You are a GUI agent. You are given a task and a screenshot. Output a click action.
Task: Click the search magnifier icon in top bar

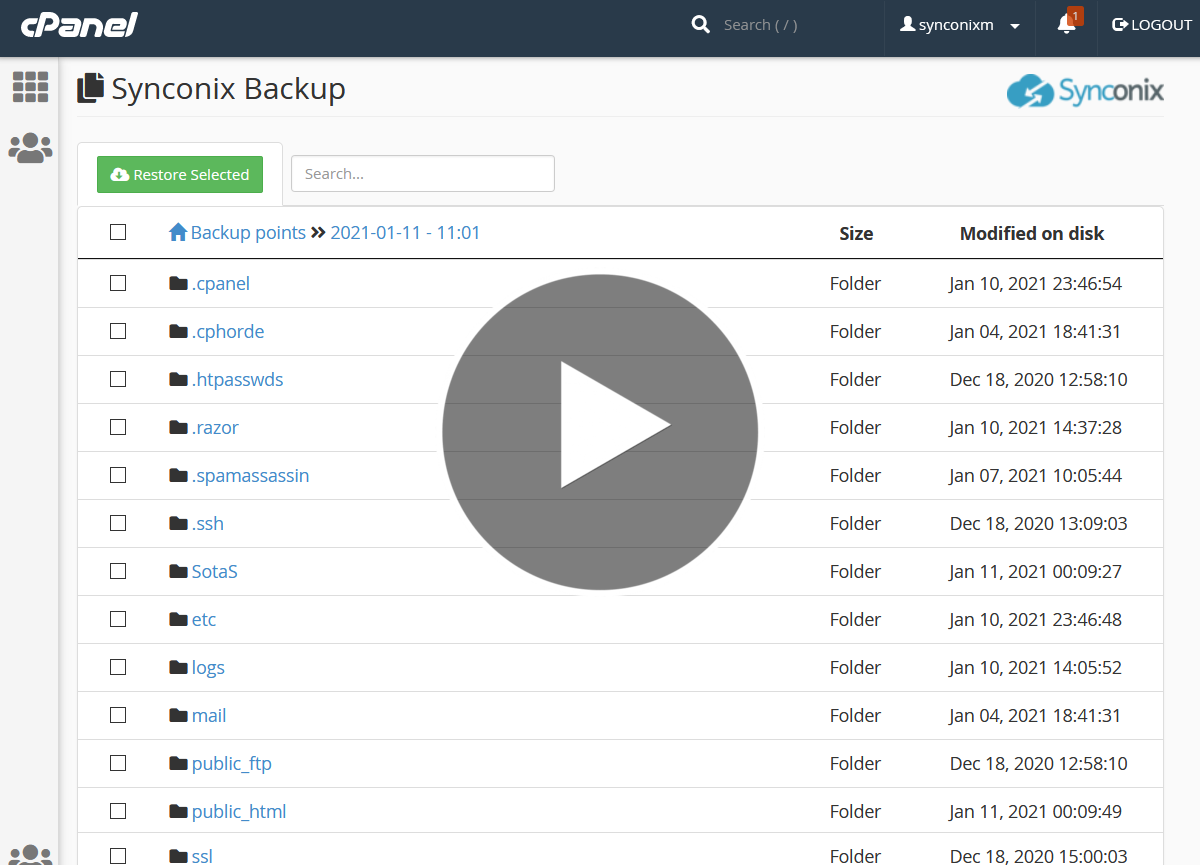(x=700, y=25)
